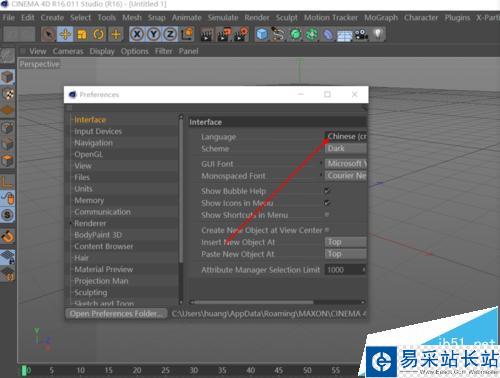Select Input Devices preferences category

click(98, 131)
